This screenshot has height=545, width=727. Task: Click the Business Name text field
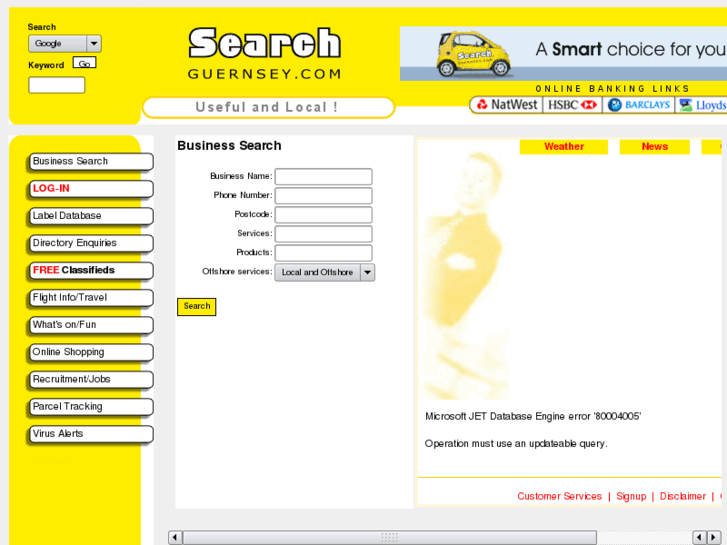(x=324, y=177)
